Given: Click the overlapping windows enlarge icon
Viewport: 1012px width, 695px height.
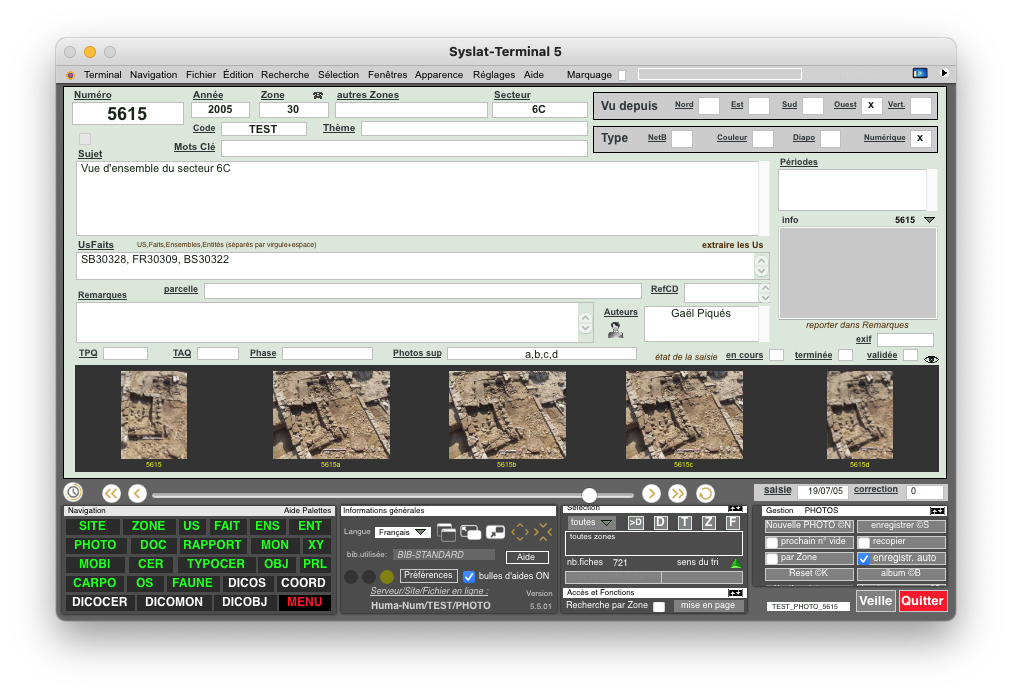Looking at the screenshot, I should 471,532.
